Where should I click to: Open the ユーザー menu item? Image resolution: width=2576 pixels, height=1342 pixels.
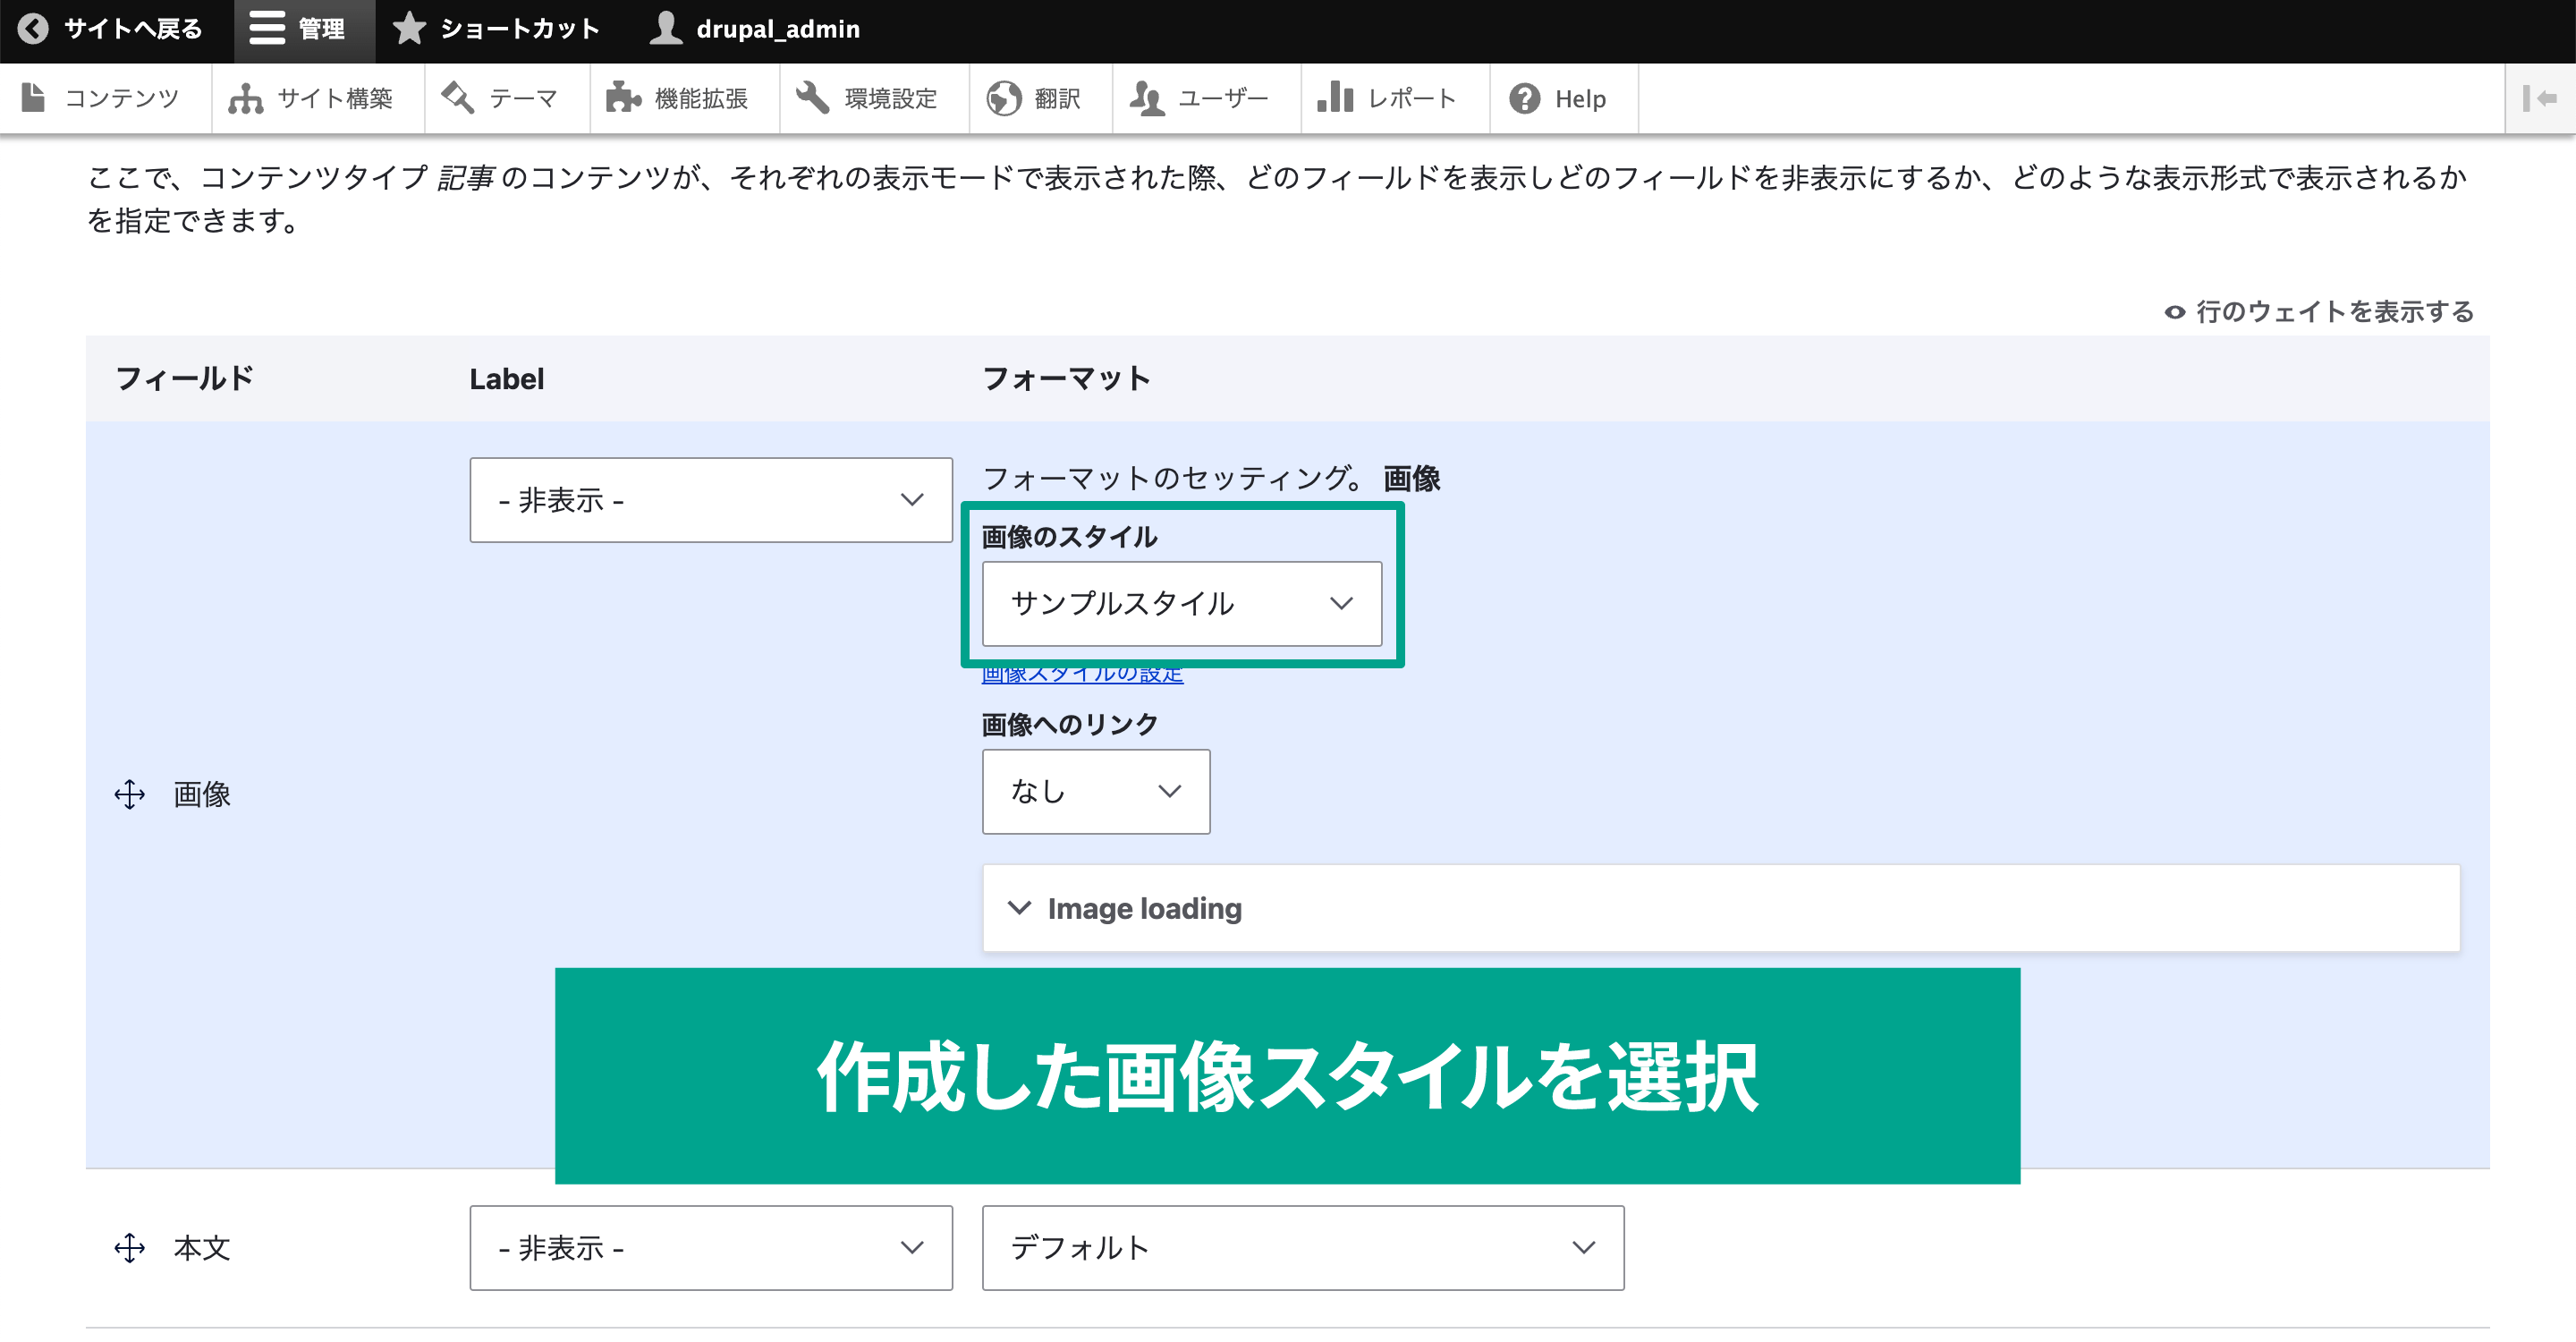point(1207,98)
